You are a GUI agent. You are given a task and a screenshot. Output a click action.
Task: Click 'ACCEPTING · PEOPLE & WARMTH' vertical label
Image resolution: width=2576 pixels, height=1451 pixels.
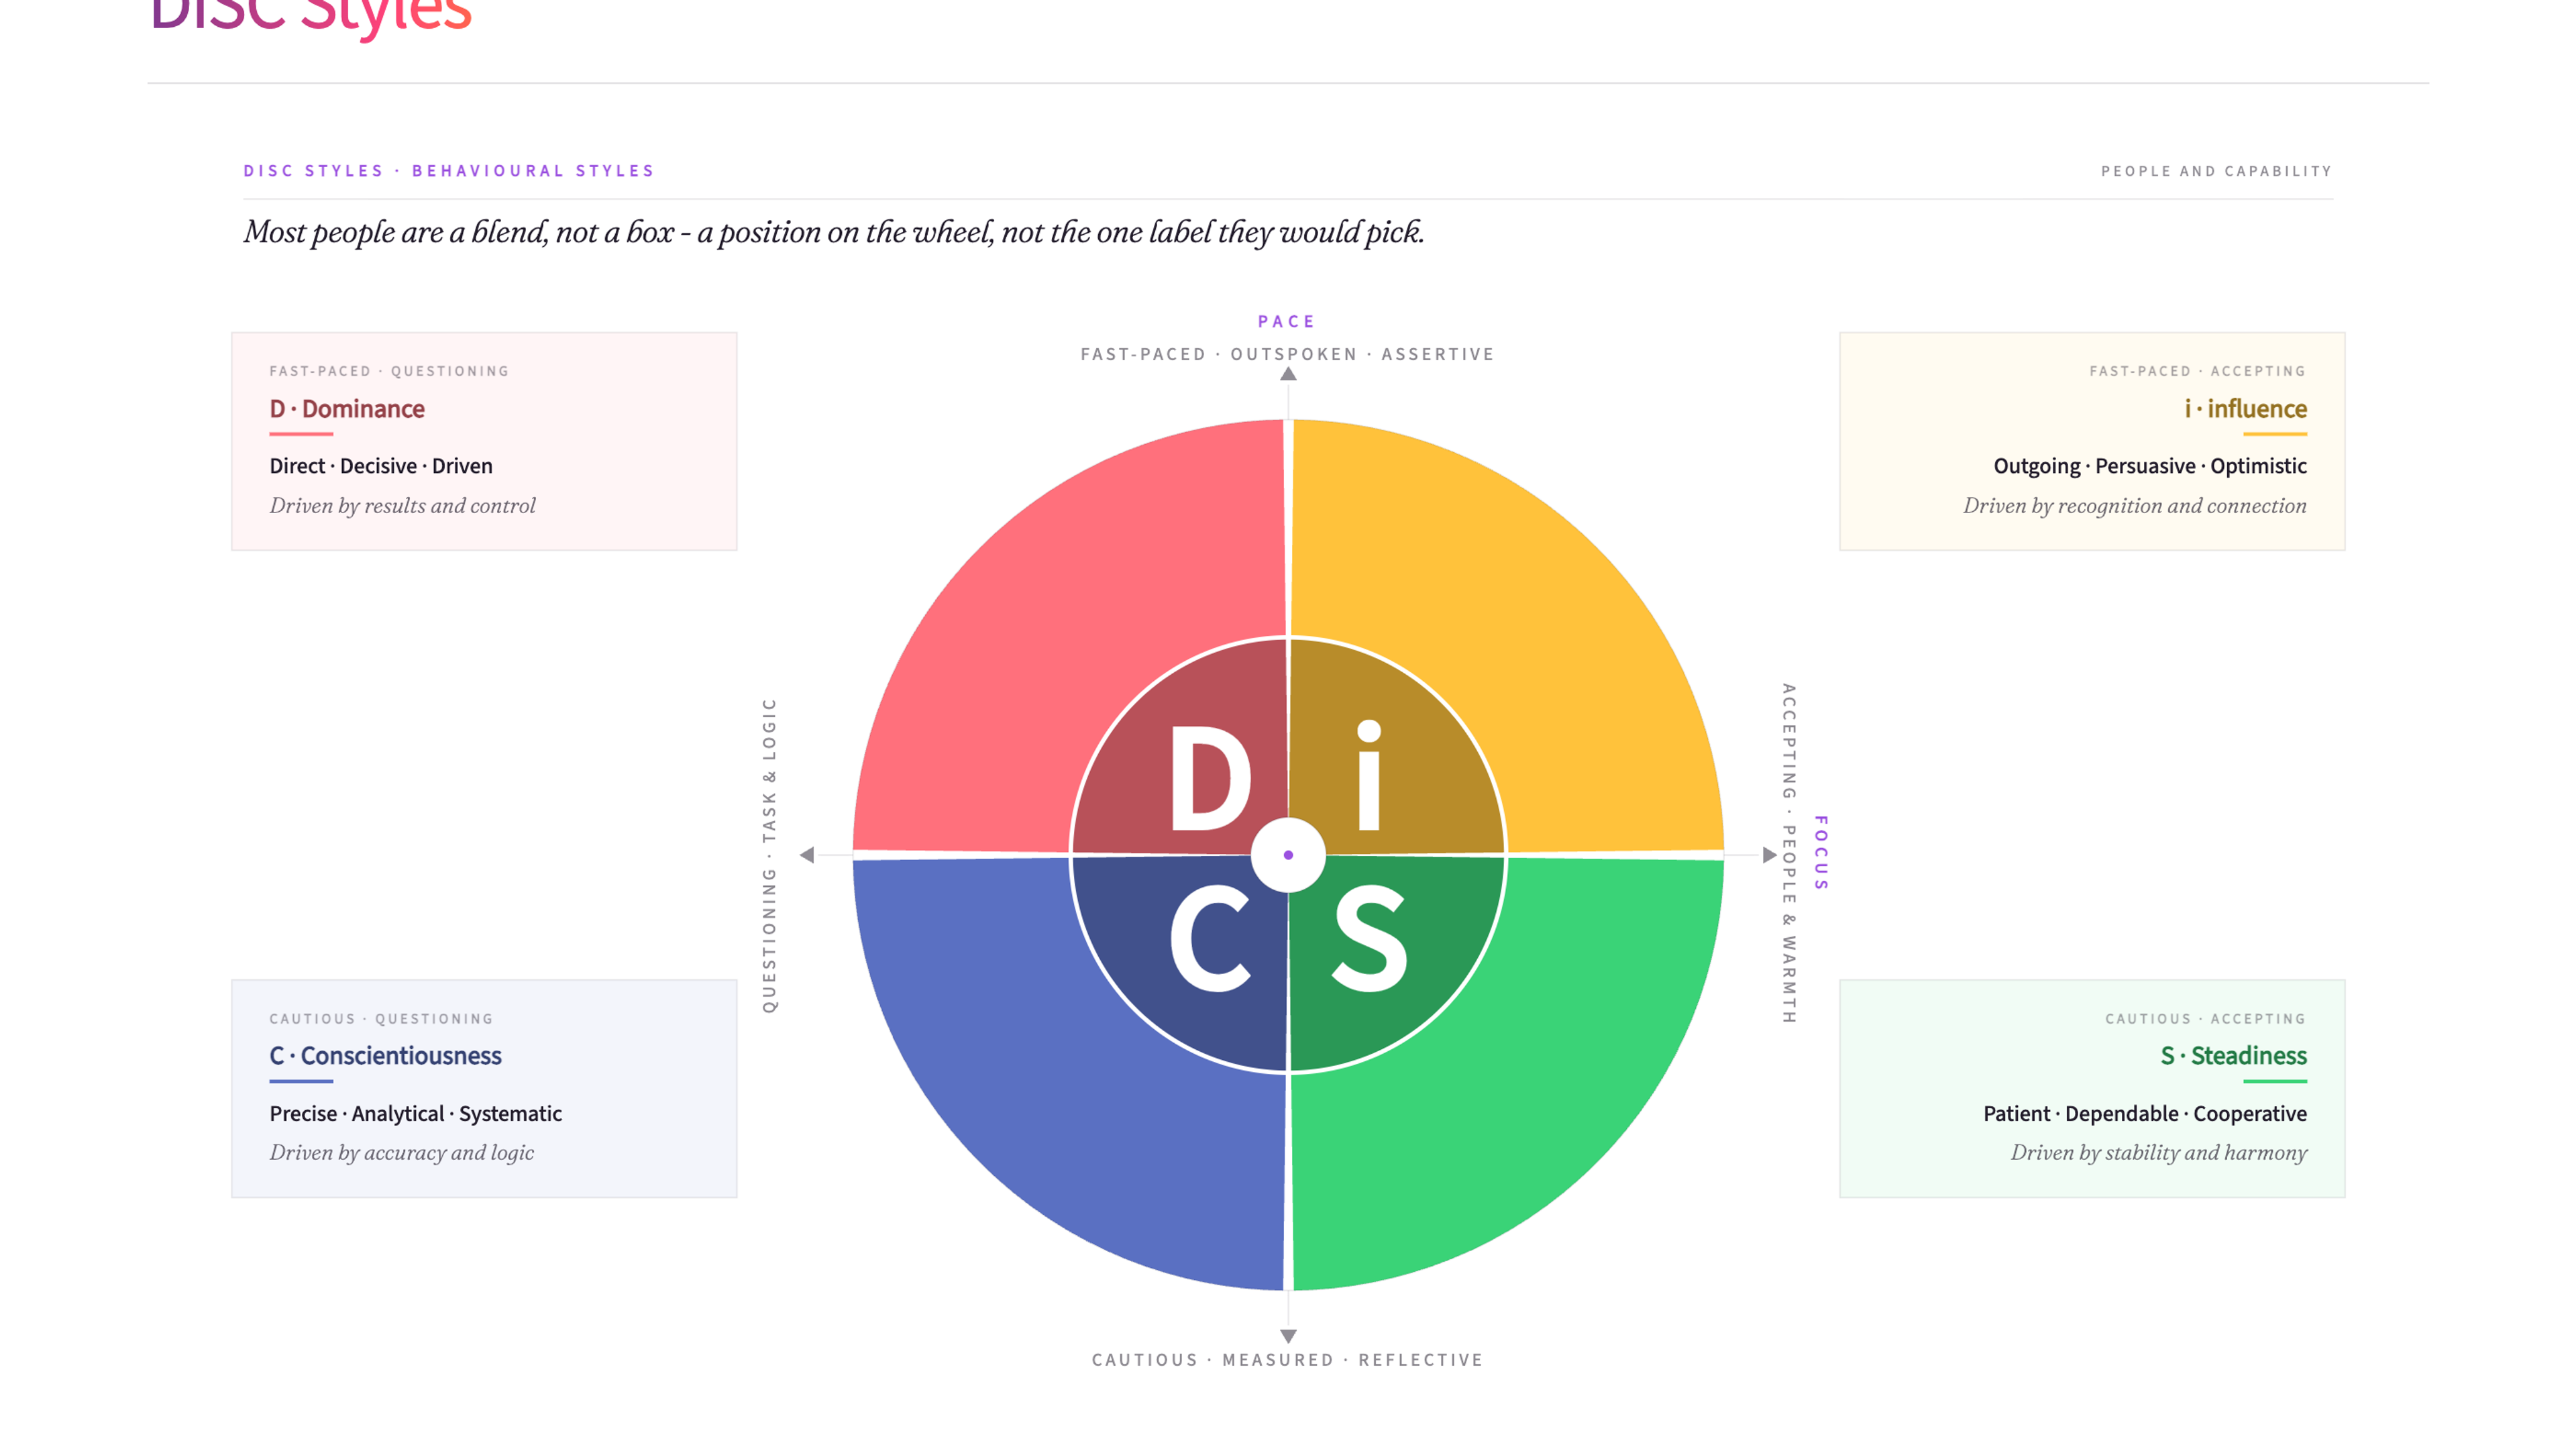1789,853
